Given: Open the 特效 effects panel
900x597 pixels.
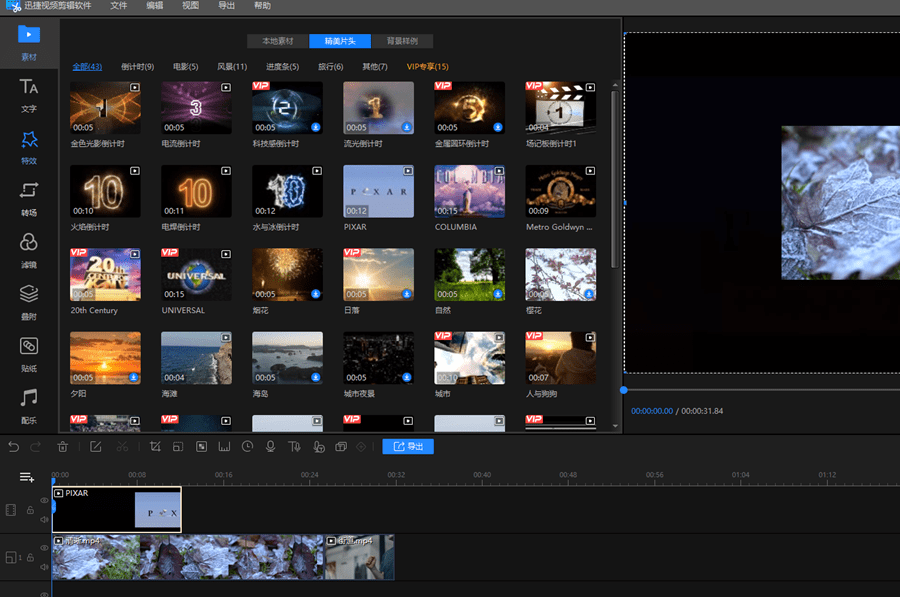Looking at the screenshot, I should [29, 148].
